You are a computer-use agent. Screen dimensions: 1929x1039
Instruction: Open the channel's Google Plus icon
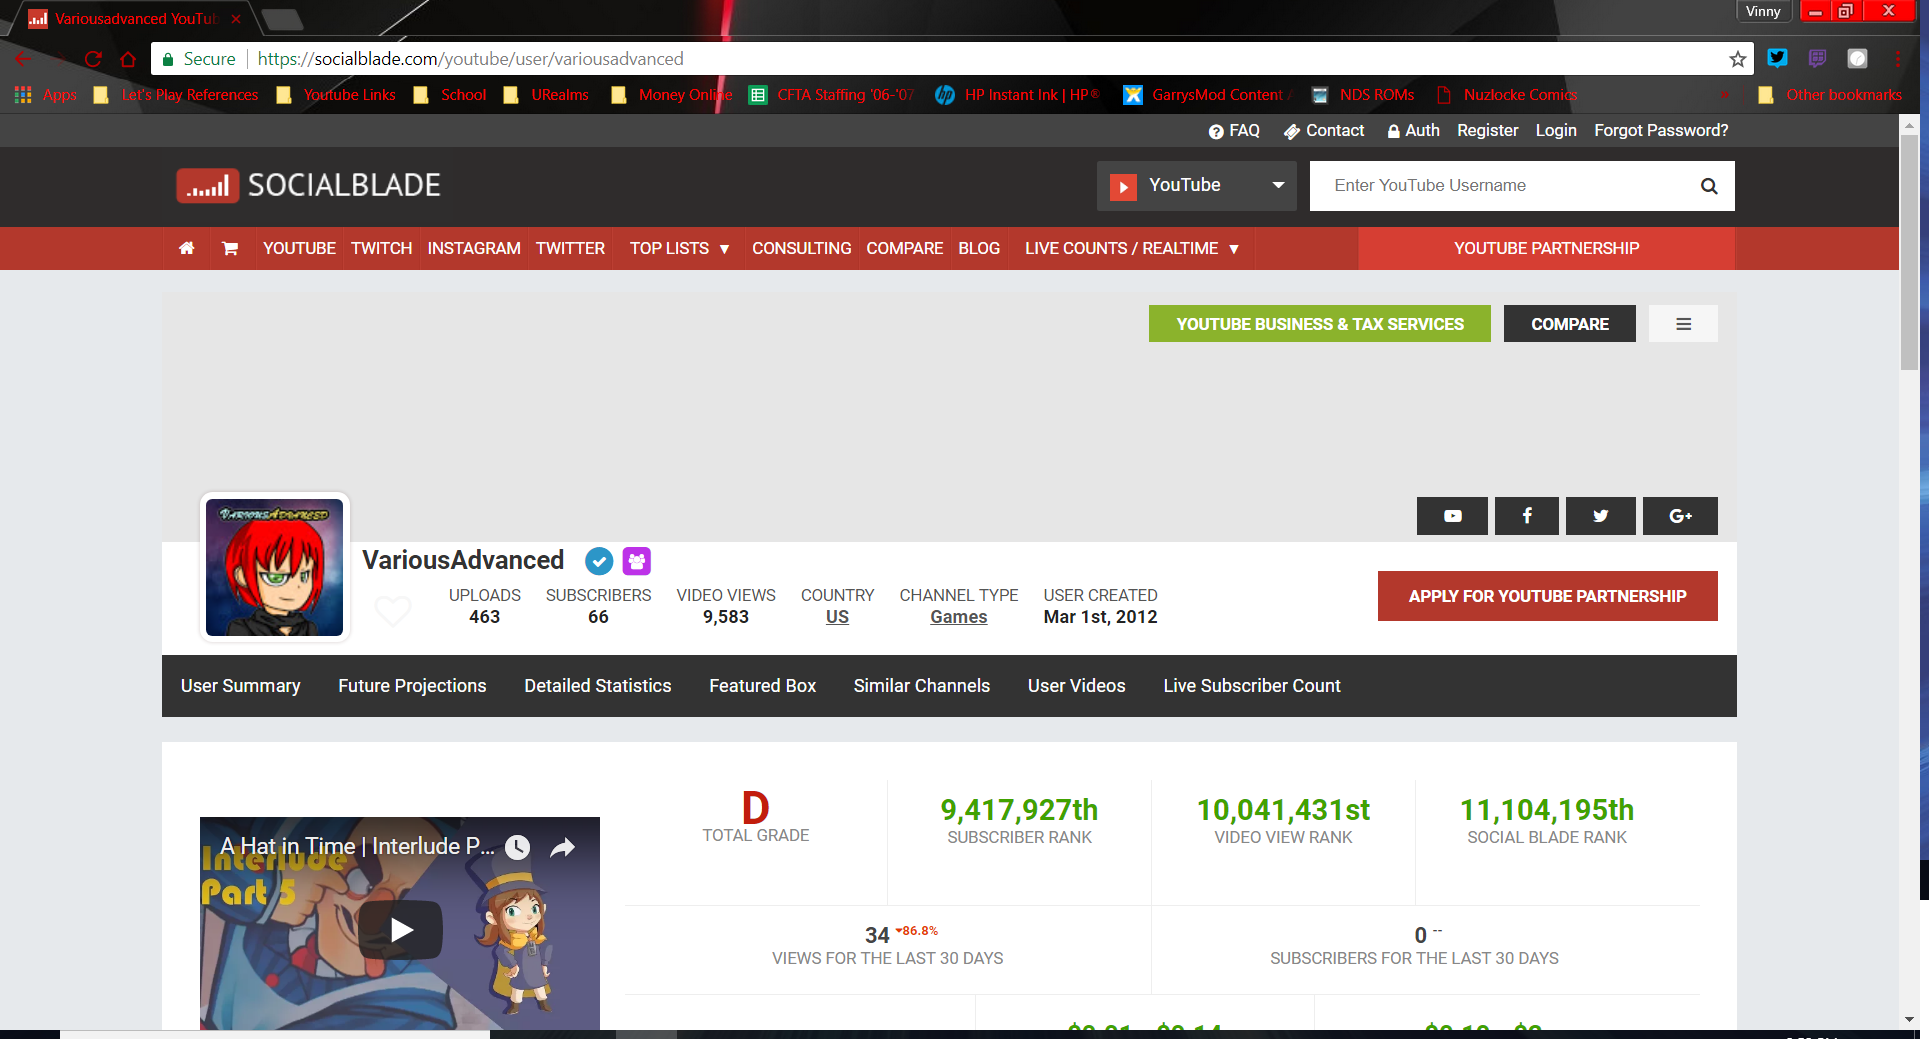click(1680, 516)
